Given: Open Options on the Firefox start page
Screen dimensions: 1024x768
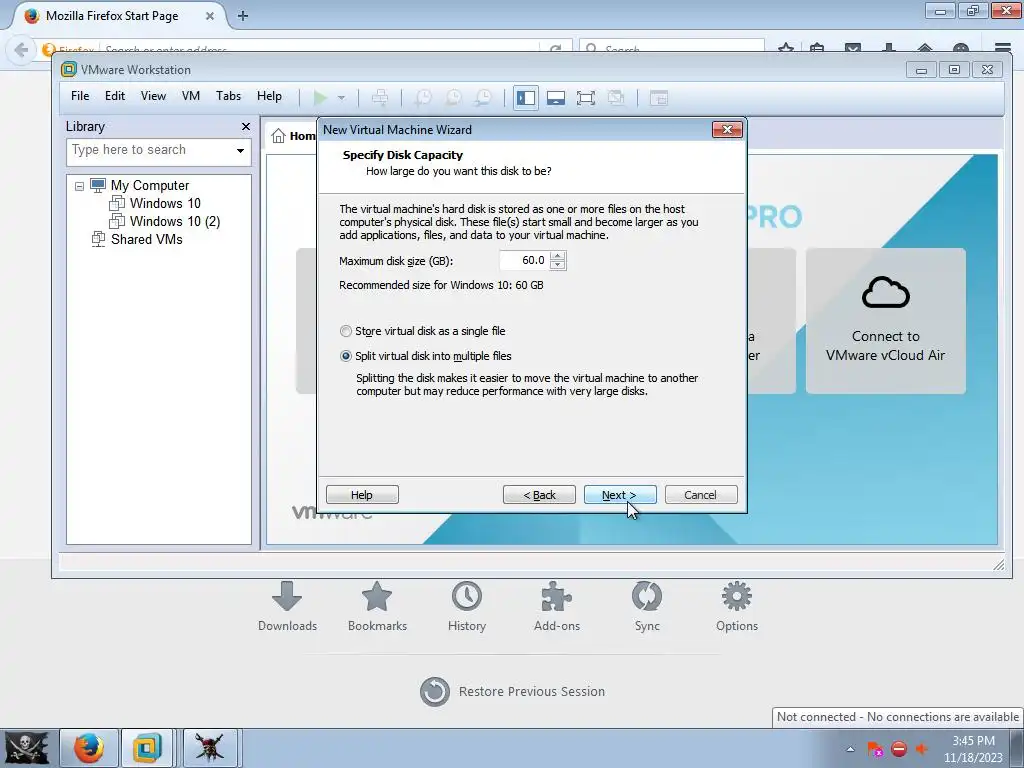Looking at the screenshot, I should point(737,607).
